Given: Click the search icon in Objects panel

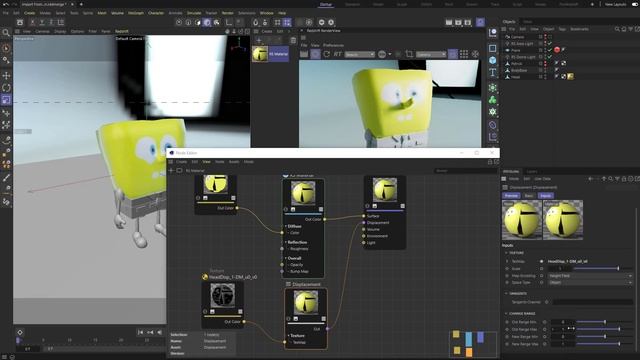Looking at the screenshot, I should point(617,29).
